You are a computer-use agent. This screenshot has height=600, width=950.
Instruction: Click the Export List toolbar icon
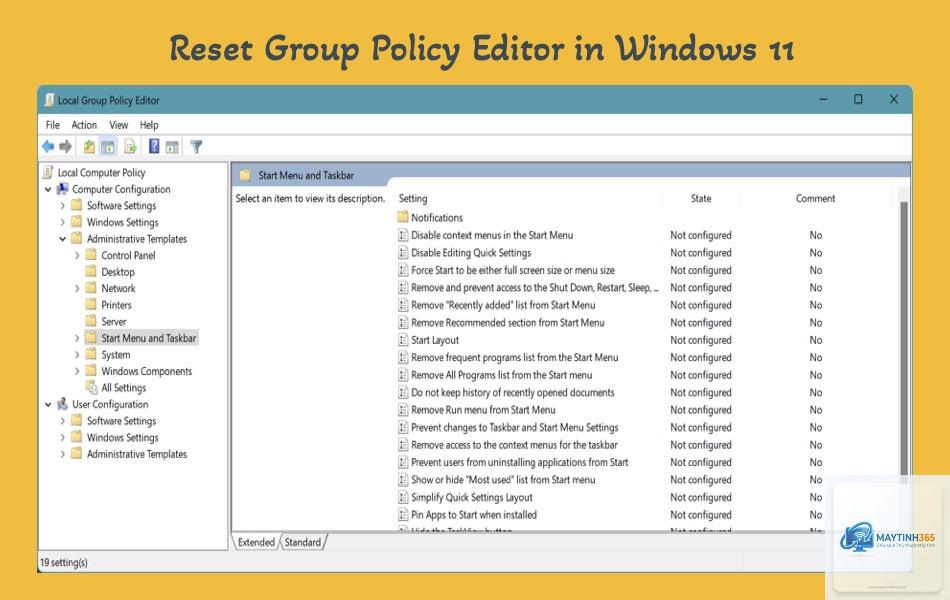pos(130,147)
